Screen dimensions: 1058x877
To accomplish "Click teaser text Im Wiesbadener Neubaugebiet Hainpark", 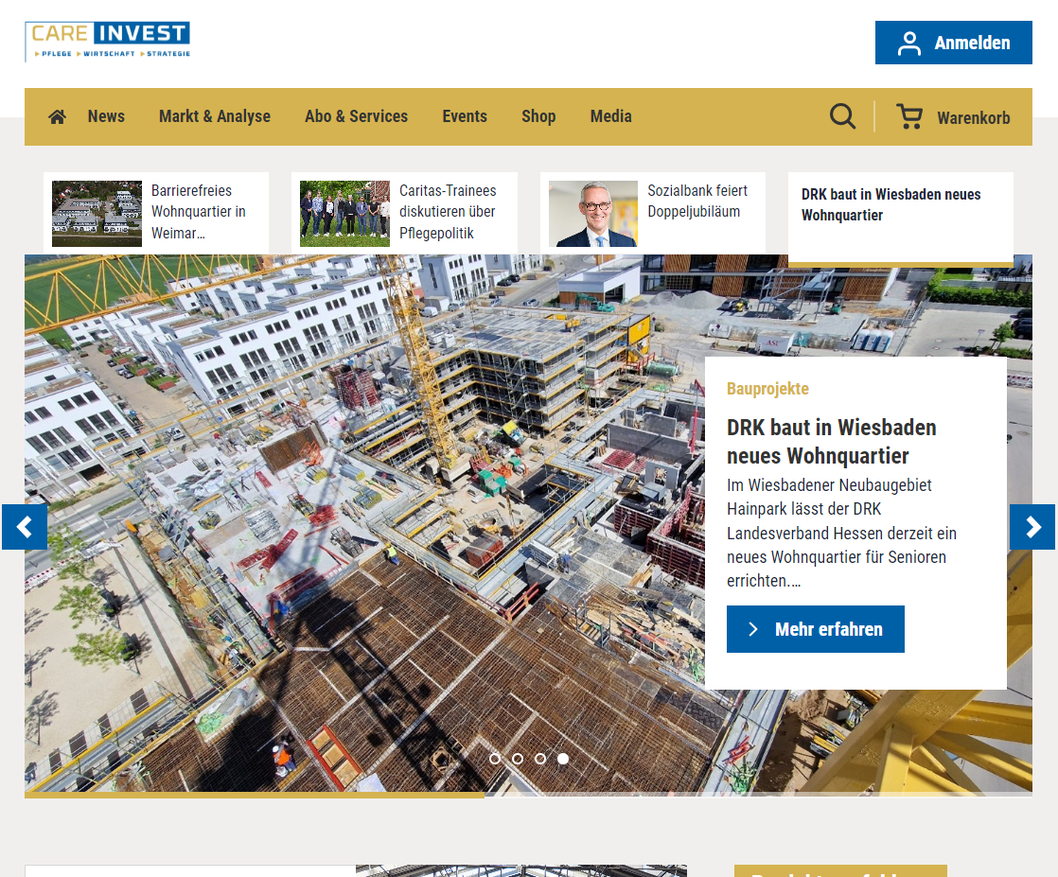I will click(841, 533).
